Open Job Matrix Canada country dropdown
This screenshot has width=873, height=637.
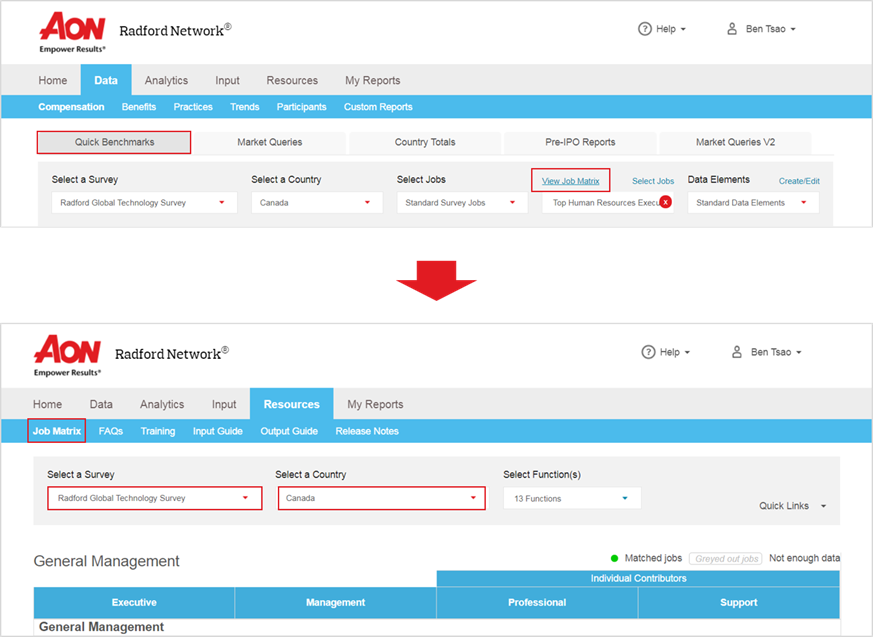coord(382,498)
